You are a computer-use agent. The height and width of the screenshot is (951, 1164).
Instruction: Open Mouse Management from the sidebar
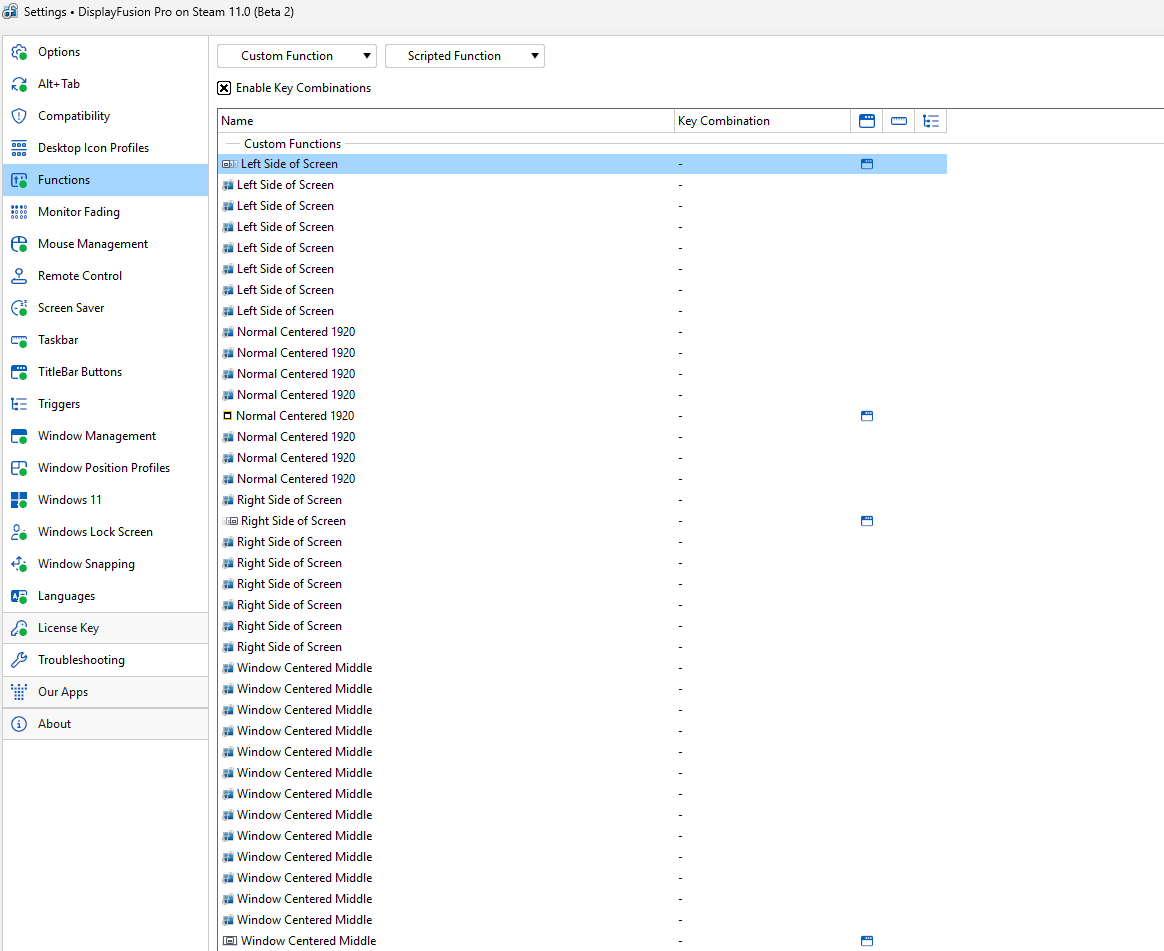105,244
